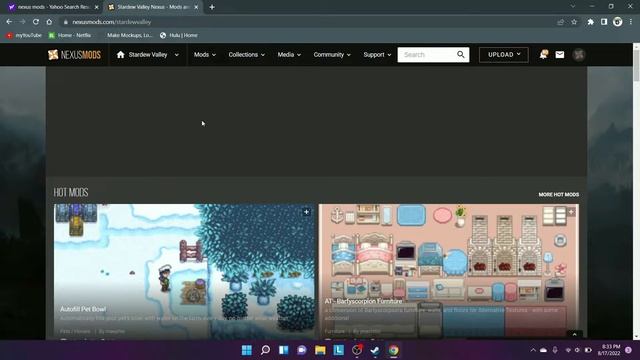Screen dimensions: 640x360
Task: Click plus icon on Autofill Pet Bowl card
Action: [306, 212]
